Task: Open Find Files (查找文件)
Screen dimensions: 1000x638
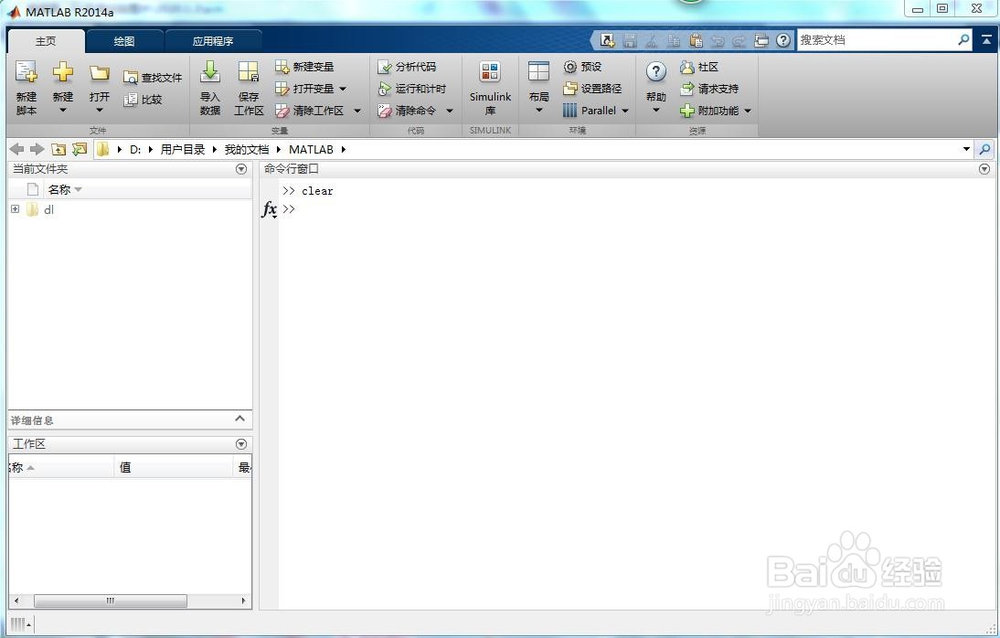Action: (152, 77)
